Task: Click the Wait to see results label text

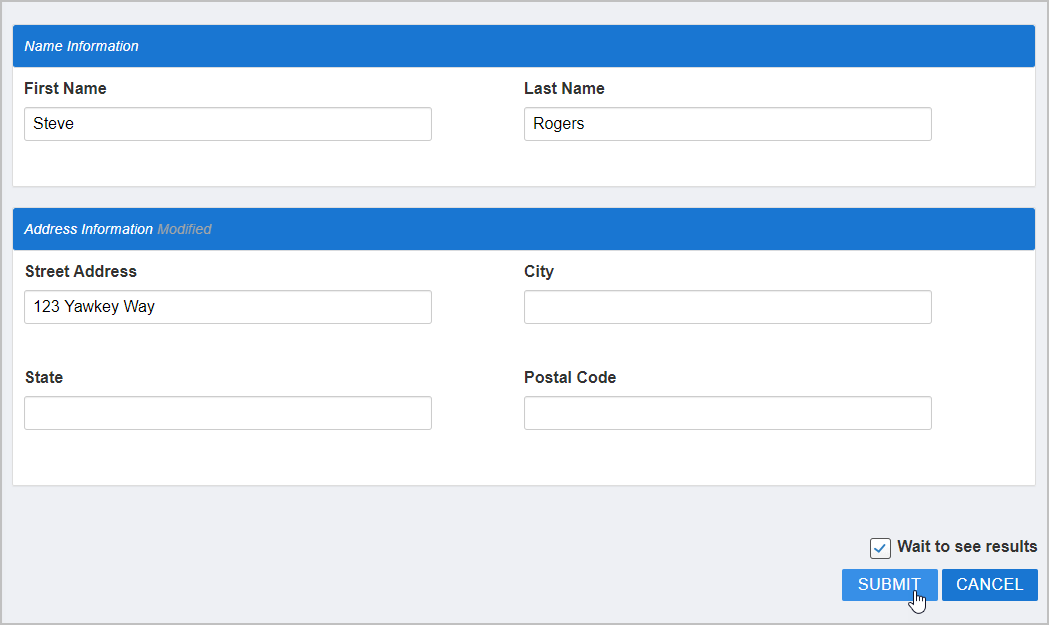Action: [x=967, y=546]
